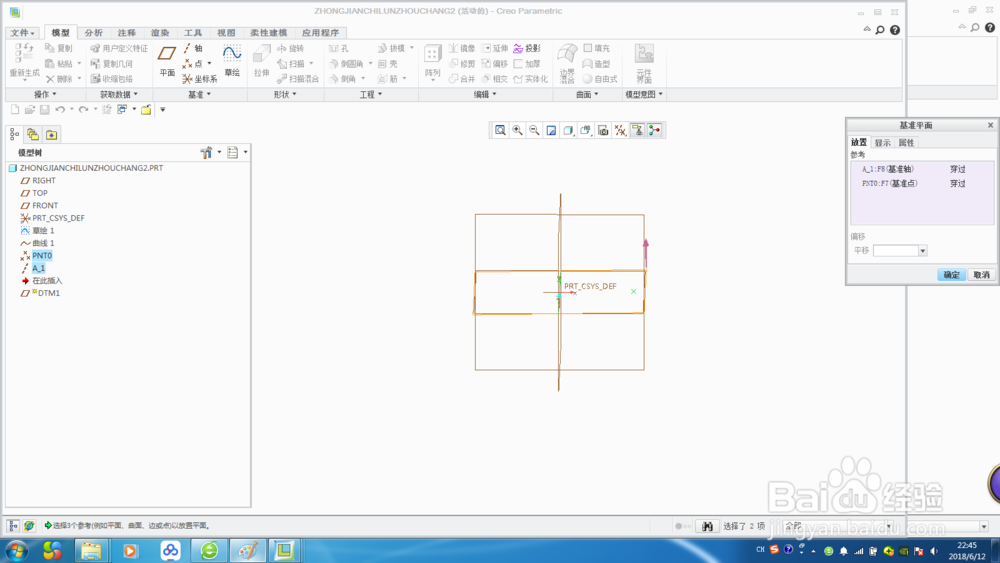This screenshot has width=1000, height=563.
Task: Choose the 点 (Point) datum tool
Action: tap(193, 64)
